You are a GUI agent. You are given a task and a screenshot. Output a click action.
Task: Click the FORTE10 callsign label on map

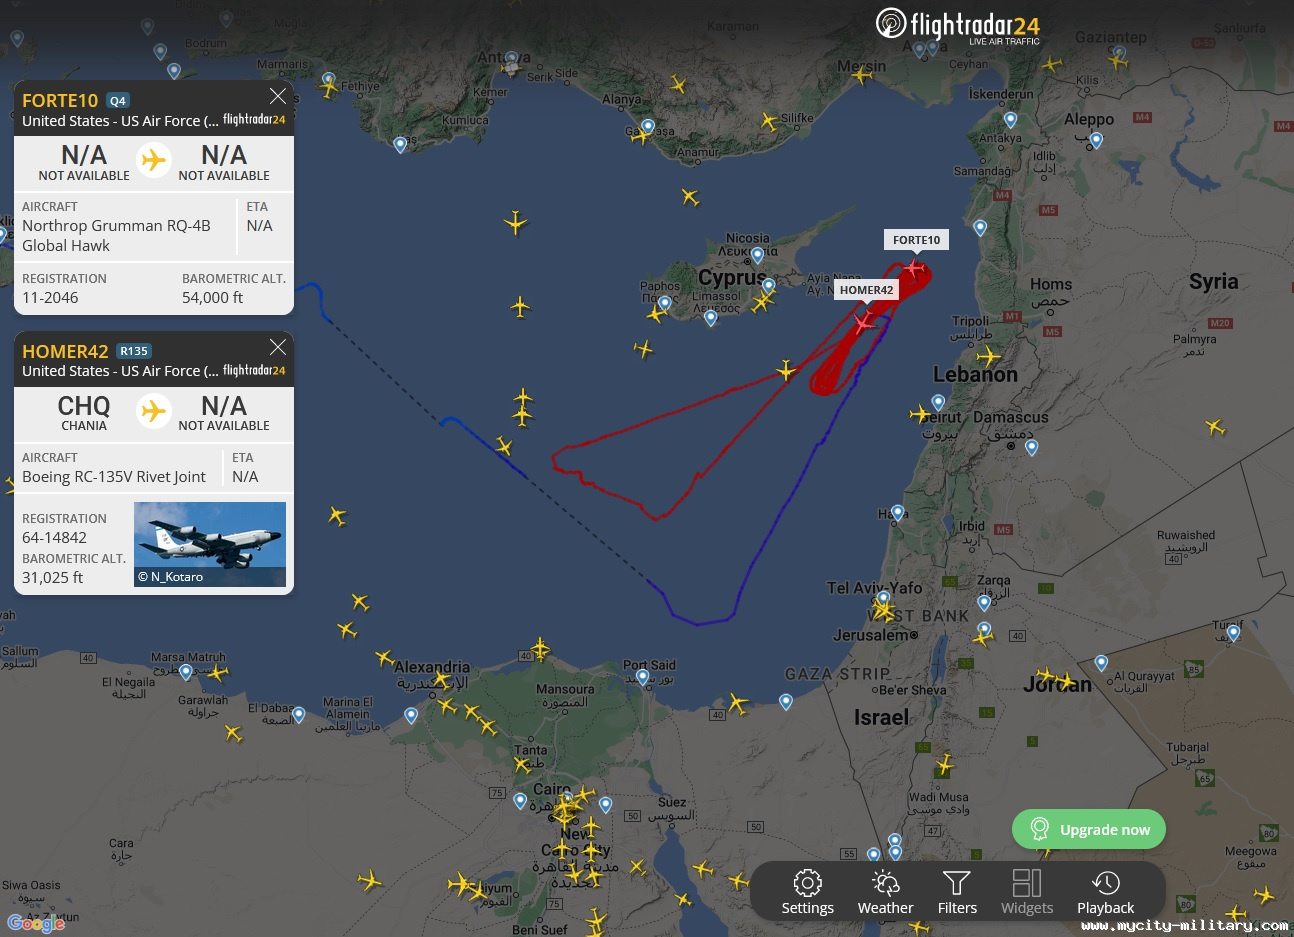tap(916, 240)
